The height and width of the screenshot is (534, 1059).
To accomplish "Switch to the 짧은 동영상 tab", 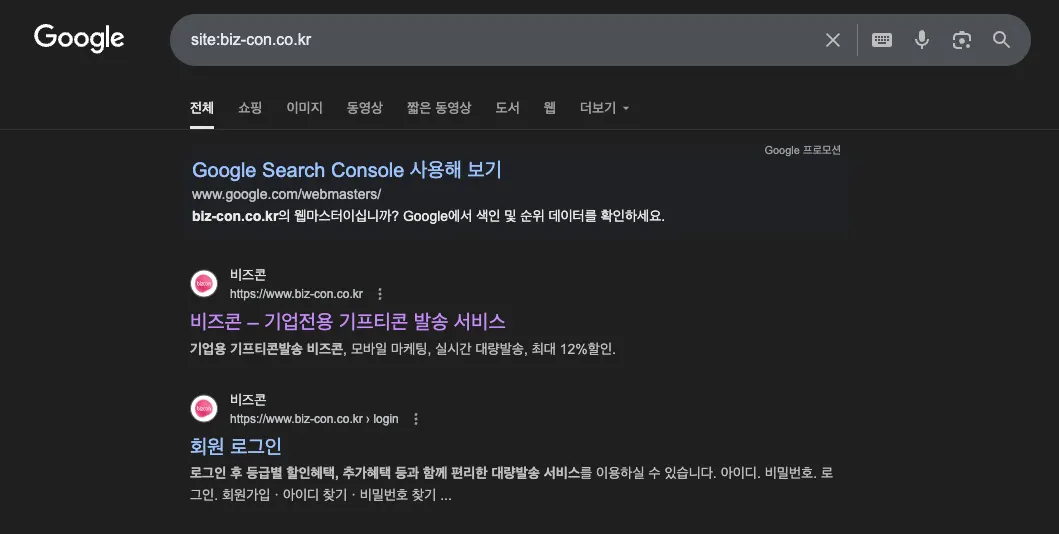I will coord(439,108).
